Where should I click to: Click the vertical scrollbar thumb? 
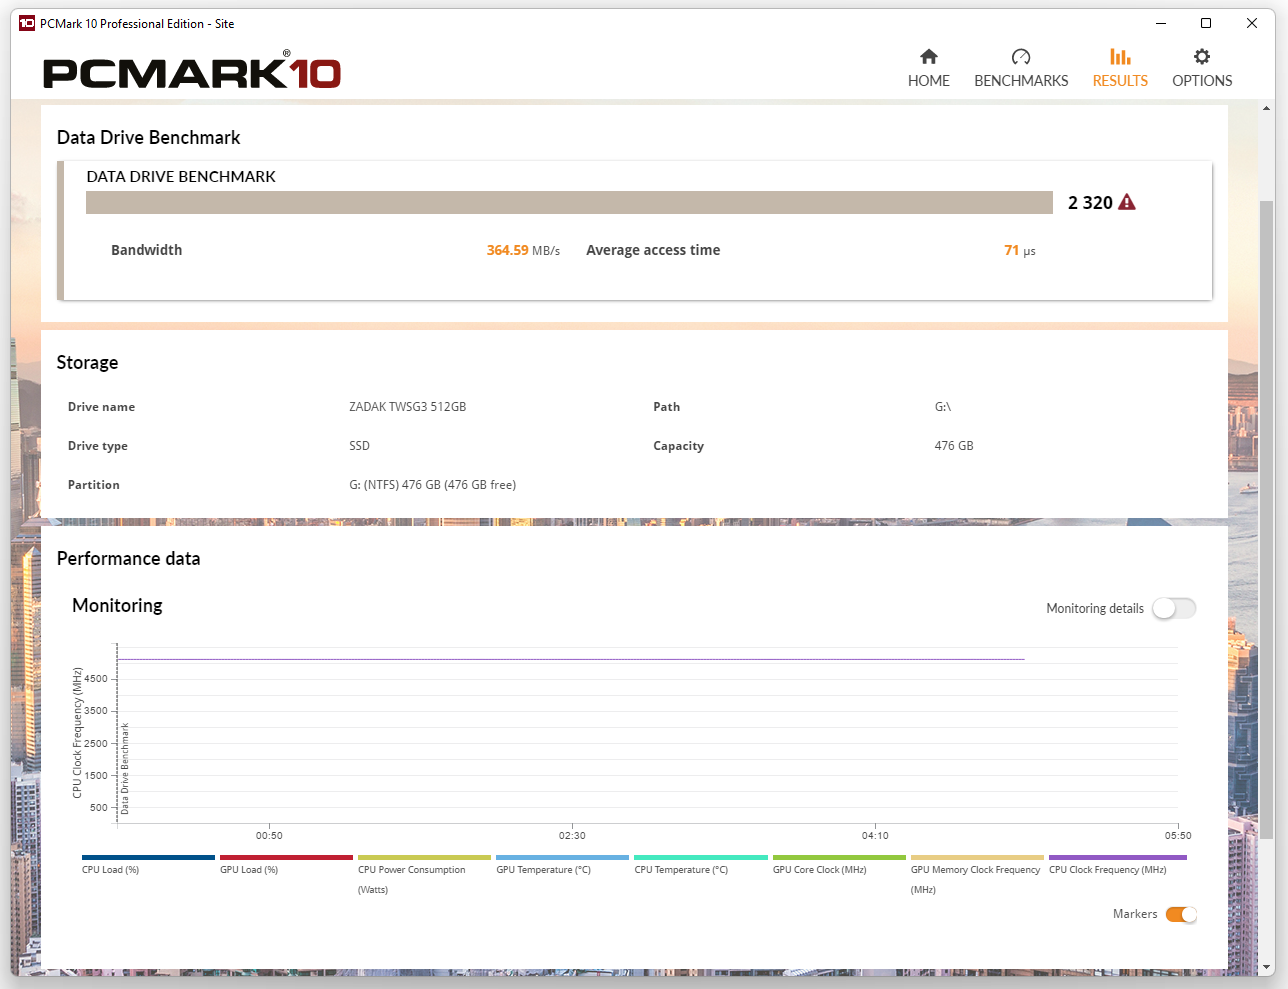point(1267,518)
